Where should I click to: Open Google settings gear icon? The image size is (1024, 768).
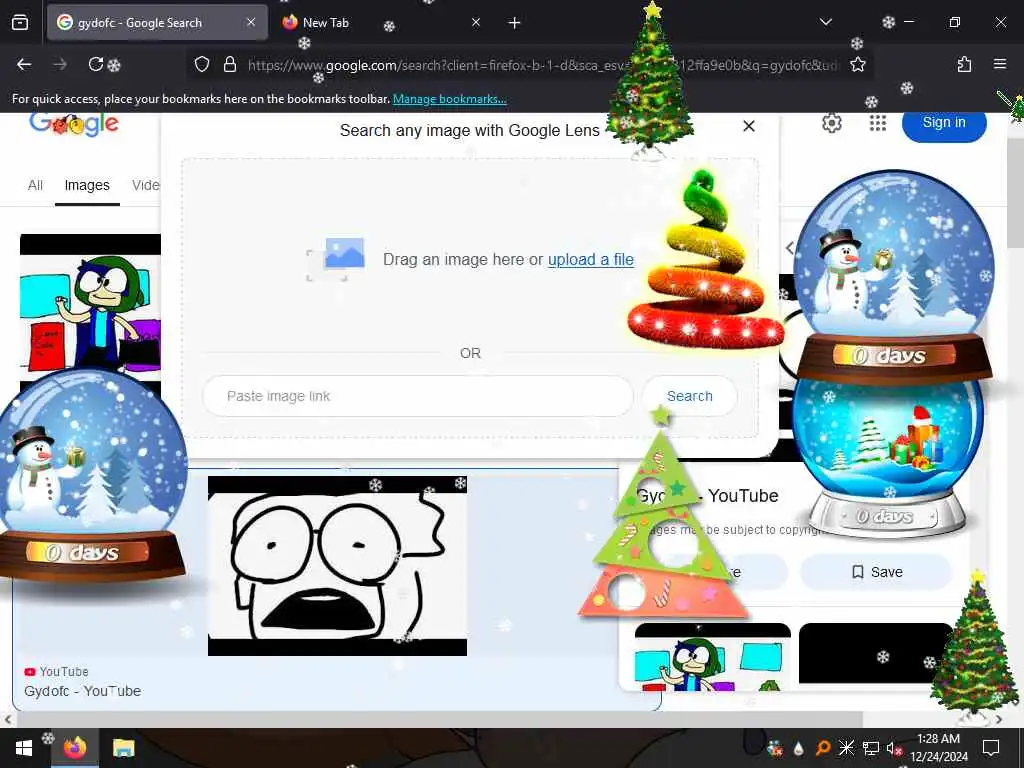pyautogui.click(x=831, y=123)
